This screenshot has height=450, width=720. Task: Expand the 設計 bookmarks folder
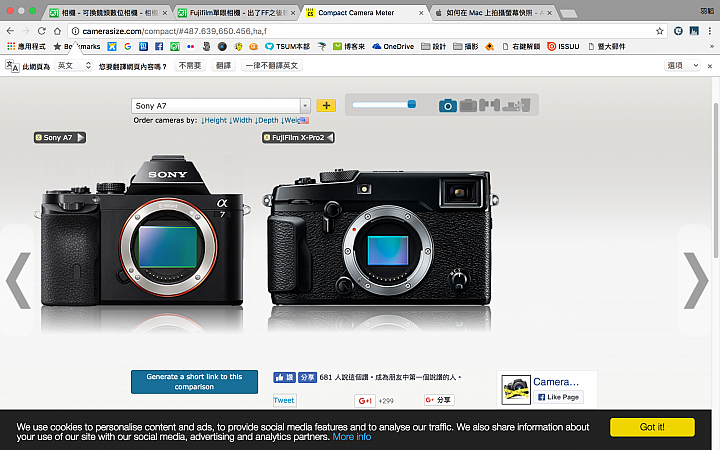[434, 46]
